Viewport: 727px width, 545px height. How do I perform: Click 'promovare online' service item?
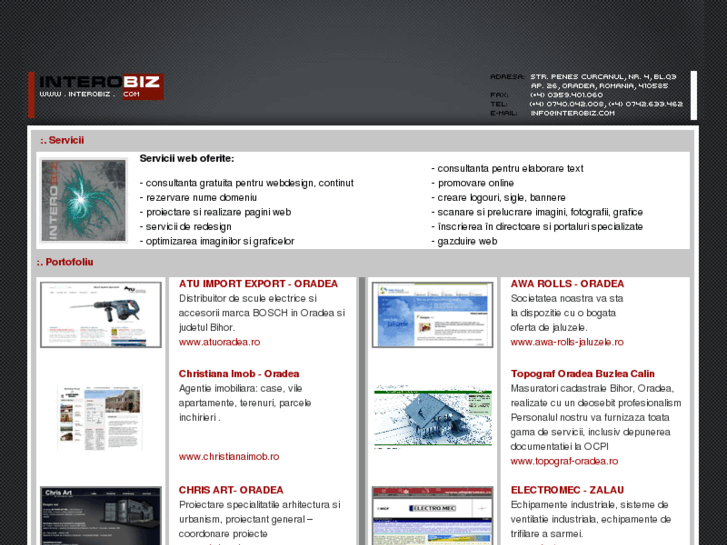[x=472, y=183]
